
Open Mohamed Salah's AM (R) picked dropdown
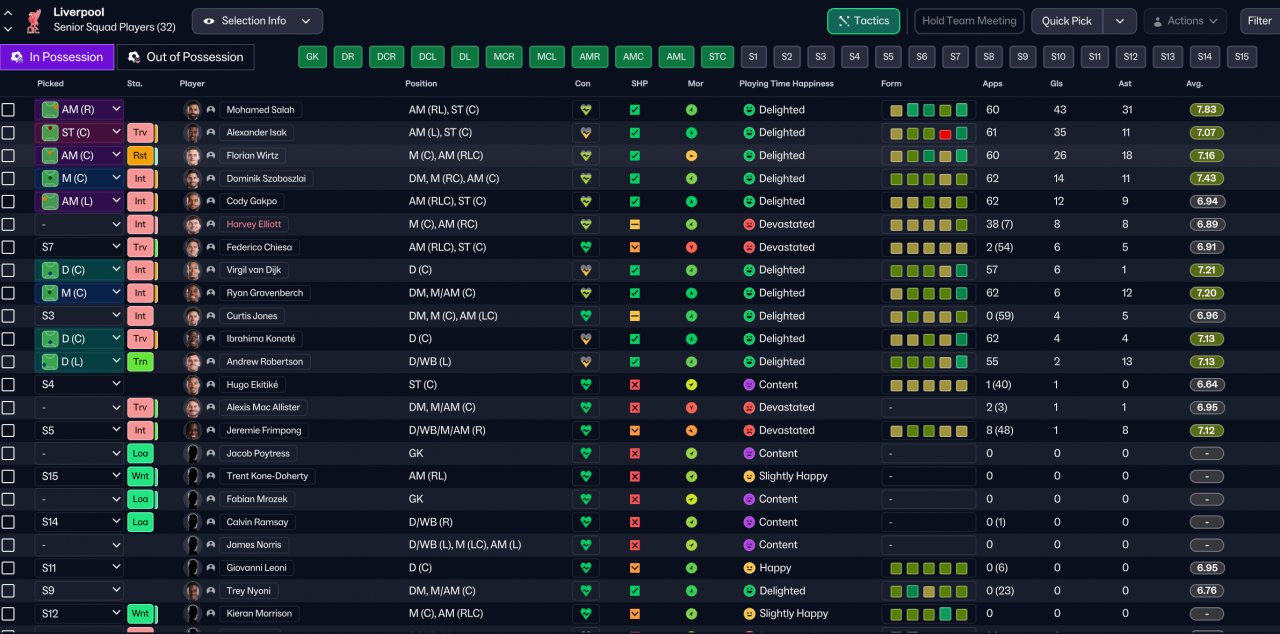coord(79,110)
